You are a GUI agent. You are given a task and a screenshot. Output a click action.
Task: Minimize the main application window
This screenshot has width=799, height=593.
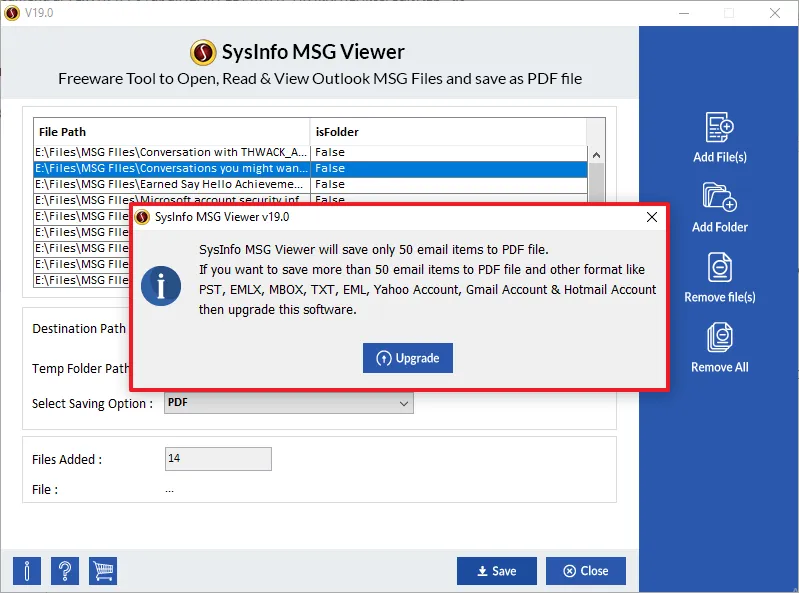coord(684,13)
